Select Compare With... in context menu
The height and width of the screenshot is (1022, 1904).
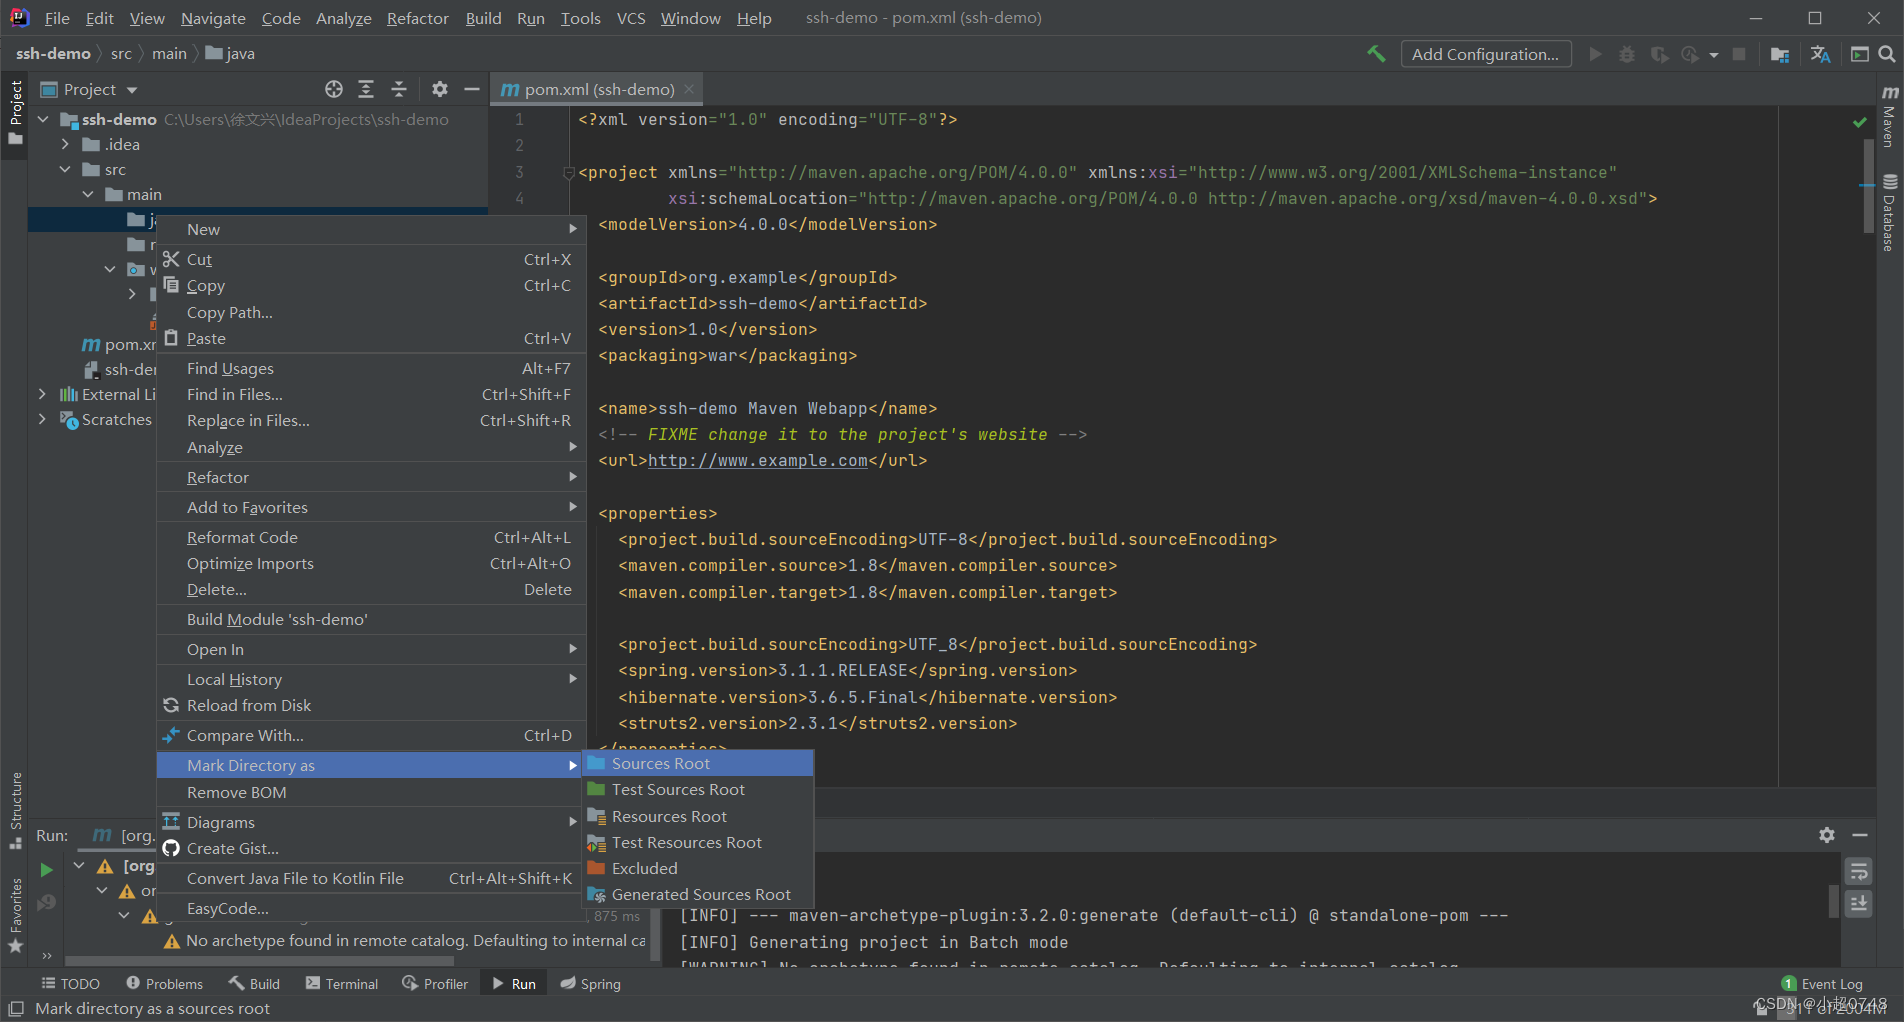click(x=371, y=735)
